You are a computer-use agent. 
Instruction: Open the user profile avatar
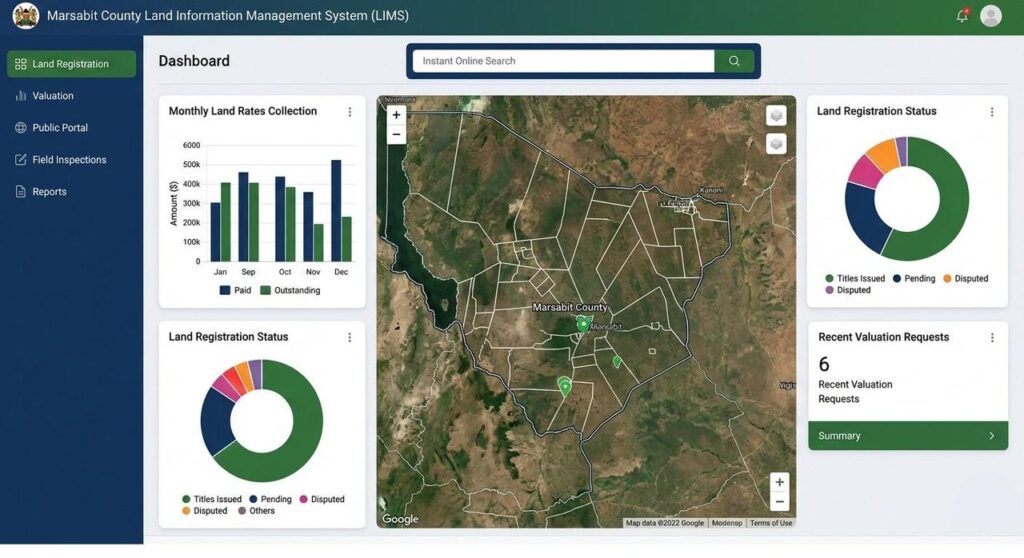[991, 16]
